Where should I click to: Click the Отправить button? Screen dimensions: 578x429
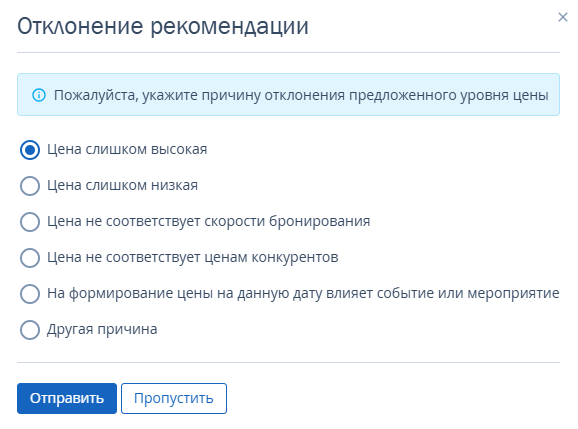coord(67,398)
